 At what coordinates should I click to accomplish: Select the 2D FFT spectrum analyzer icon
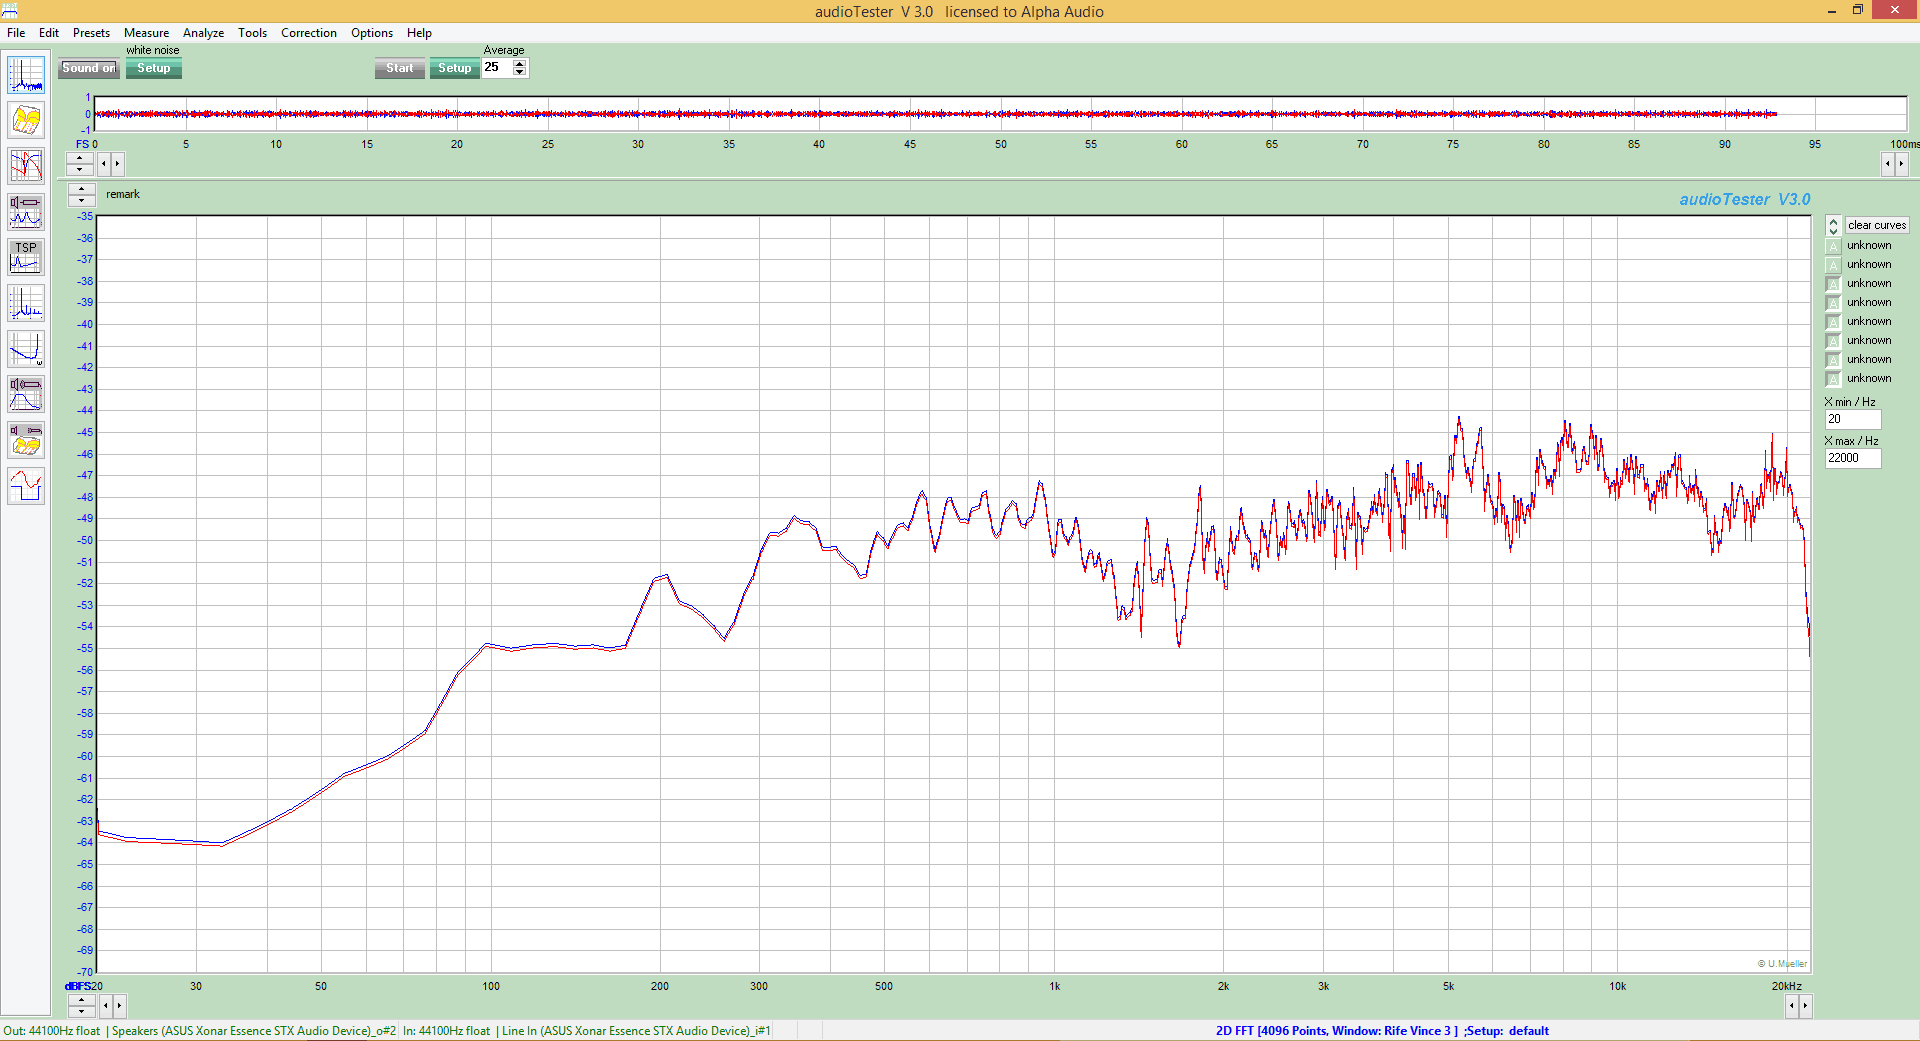click(26, 75)
